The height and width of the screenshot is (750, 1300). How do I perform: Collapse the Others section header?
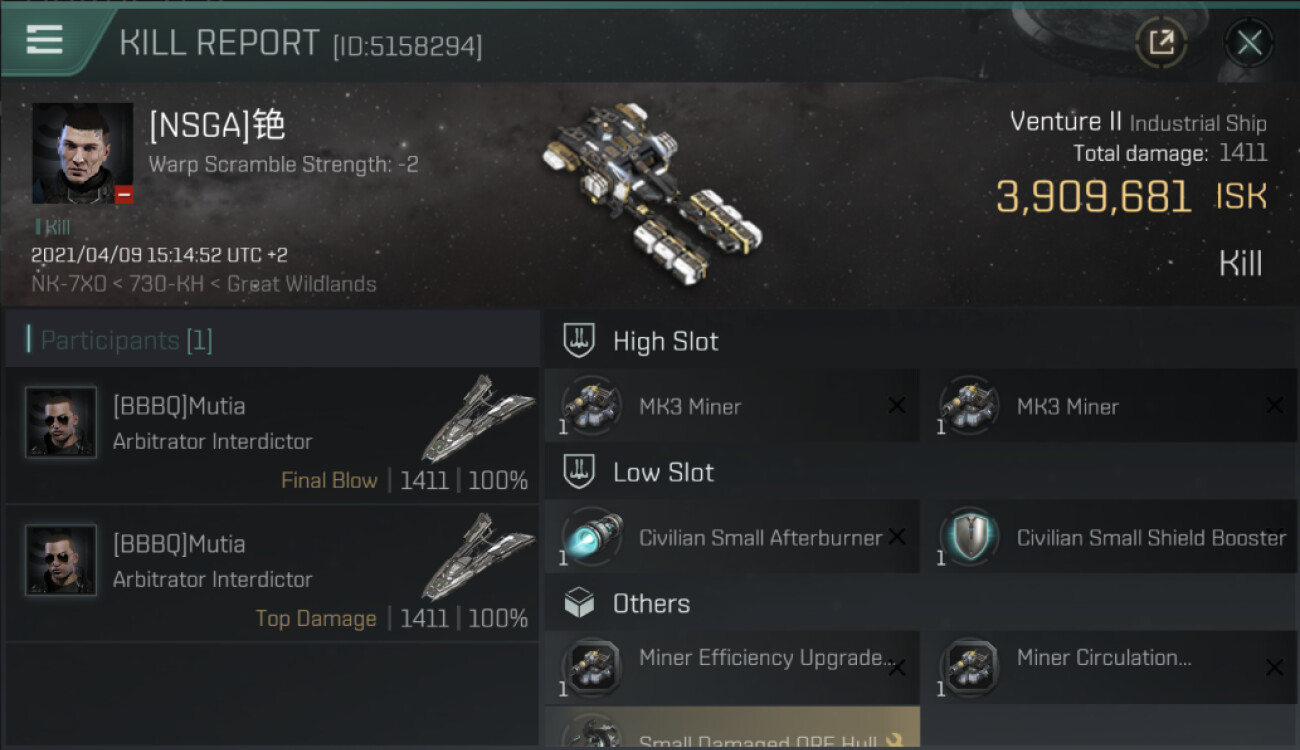point(920,603)
